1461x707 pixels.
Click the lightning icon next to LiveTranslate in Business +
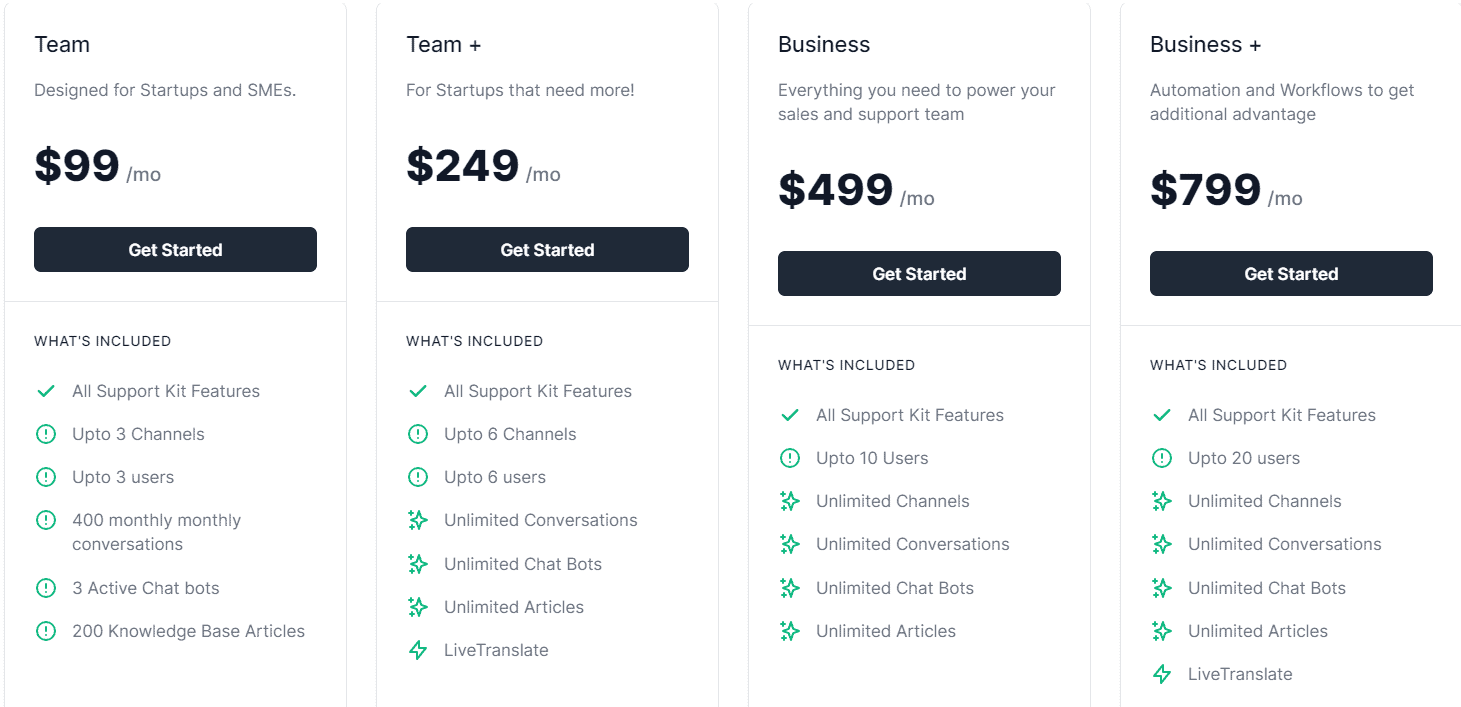coord(1162,674)
